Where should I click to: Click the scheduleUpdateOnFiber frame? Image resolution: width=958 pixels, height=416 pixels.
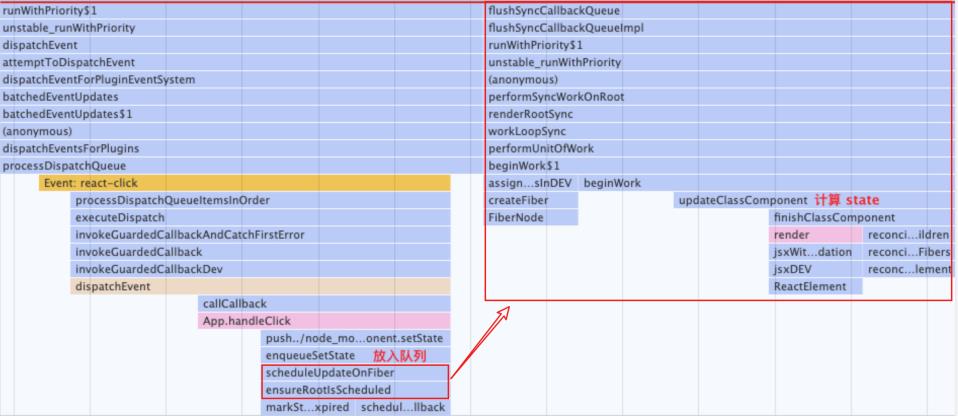[x=355, y=373]
